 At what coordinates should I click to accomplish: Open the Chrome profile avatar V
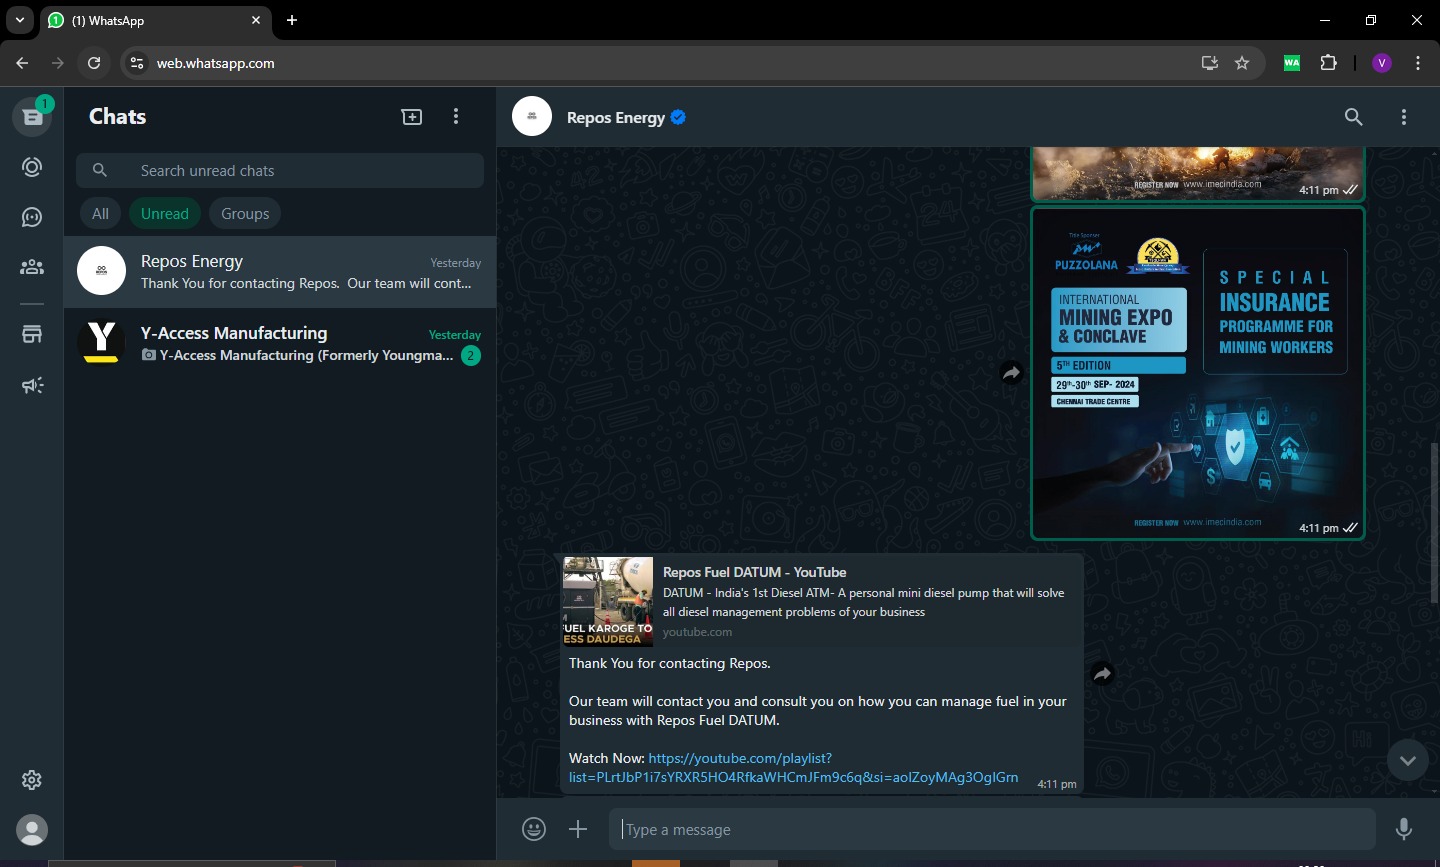tap(1382, 63)
